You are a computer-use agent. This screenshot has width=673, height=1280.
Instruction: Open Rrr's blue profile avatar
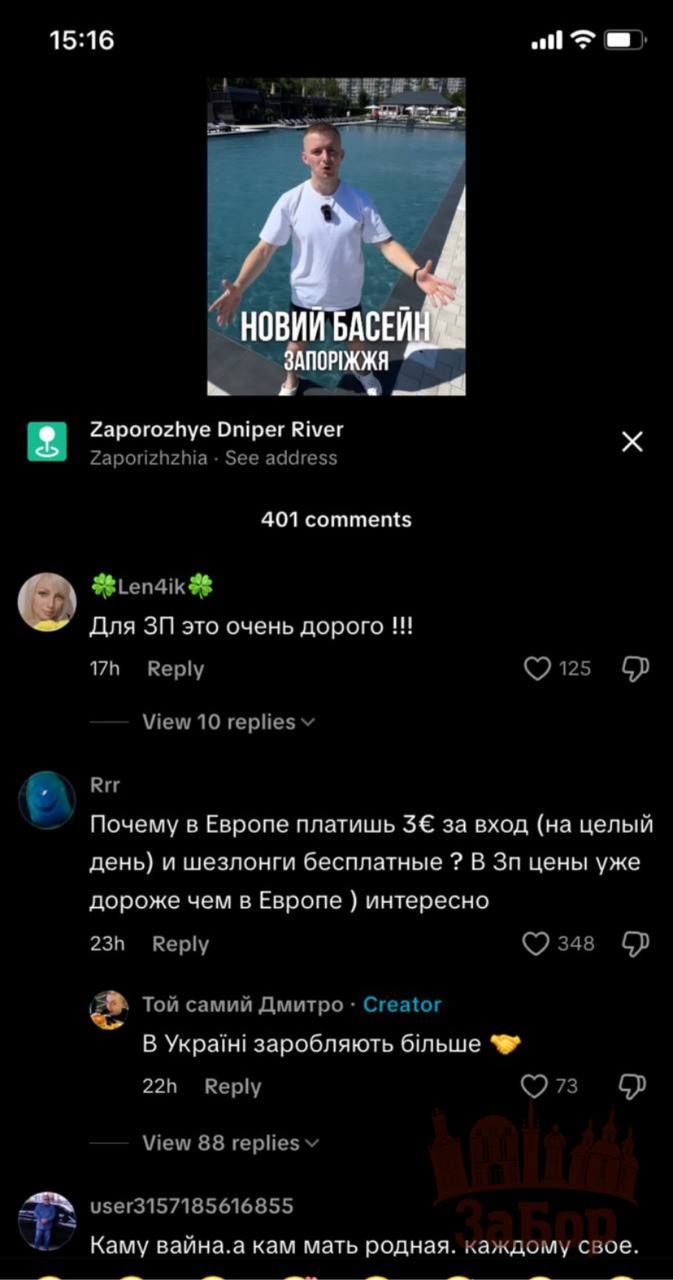[47, 800]
